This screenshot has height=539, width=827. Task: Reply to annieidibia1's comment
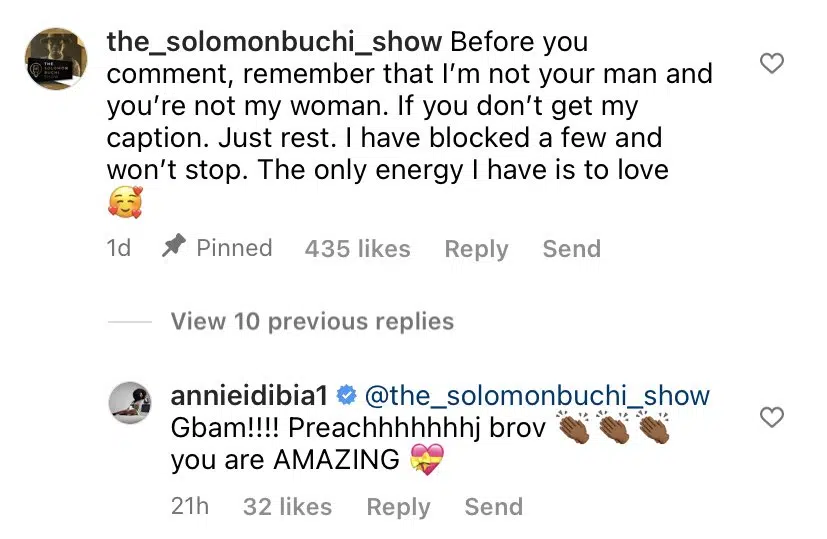[398, 507]
